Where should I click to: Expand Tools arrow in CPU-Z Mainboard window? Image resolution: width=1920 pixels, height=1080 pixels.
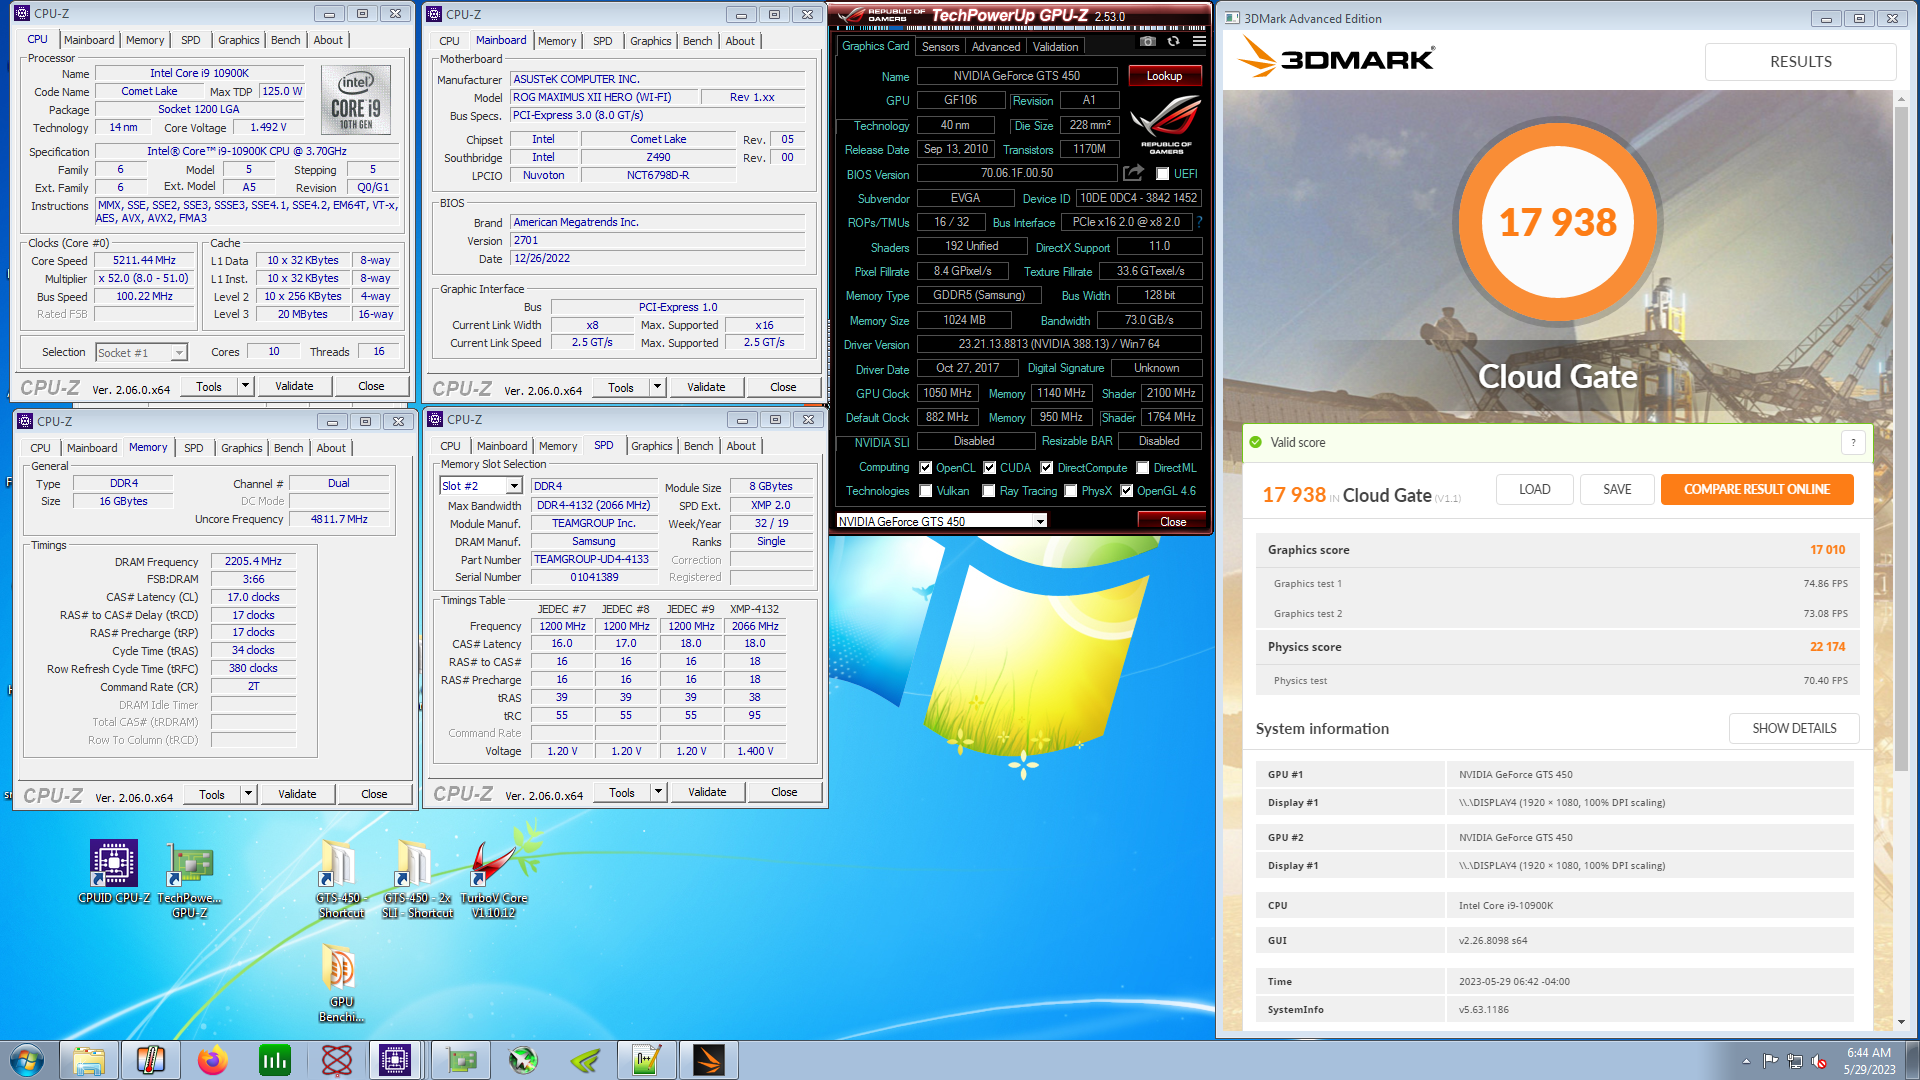click(x=657, y=387)
